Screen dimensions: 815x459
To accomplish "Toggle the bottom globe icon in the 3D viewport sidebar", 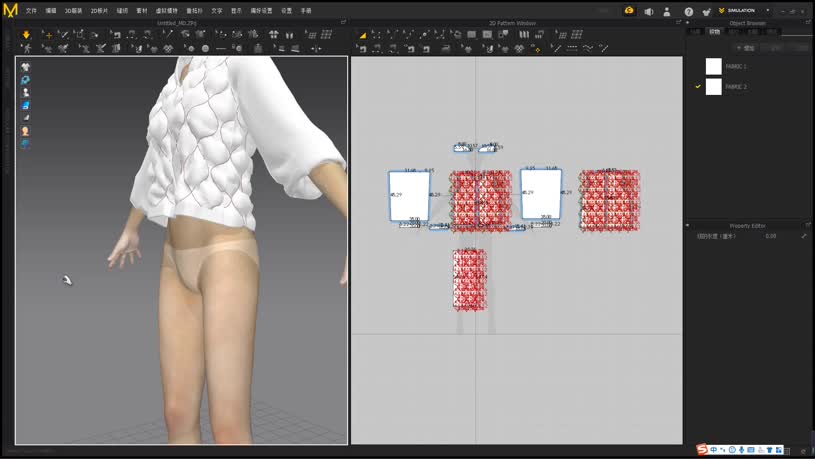I will tap(25, 144).
